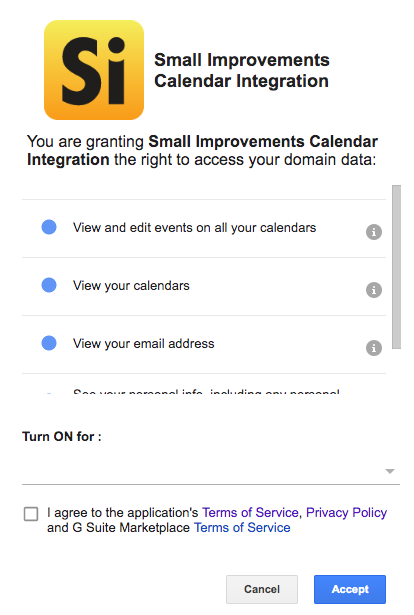Click the Cancel button

(261, 589)
